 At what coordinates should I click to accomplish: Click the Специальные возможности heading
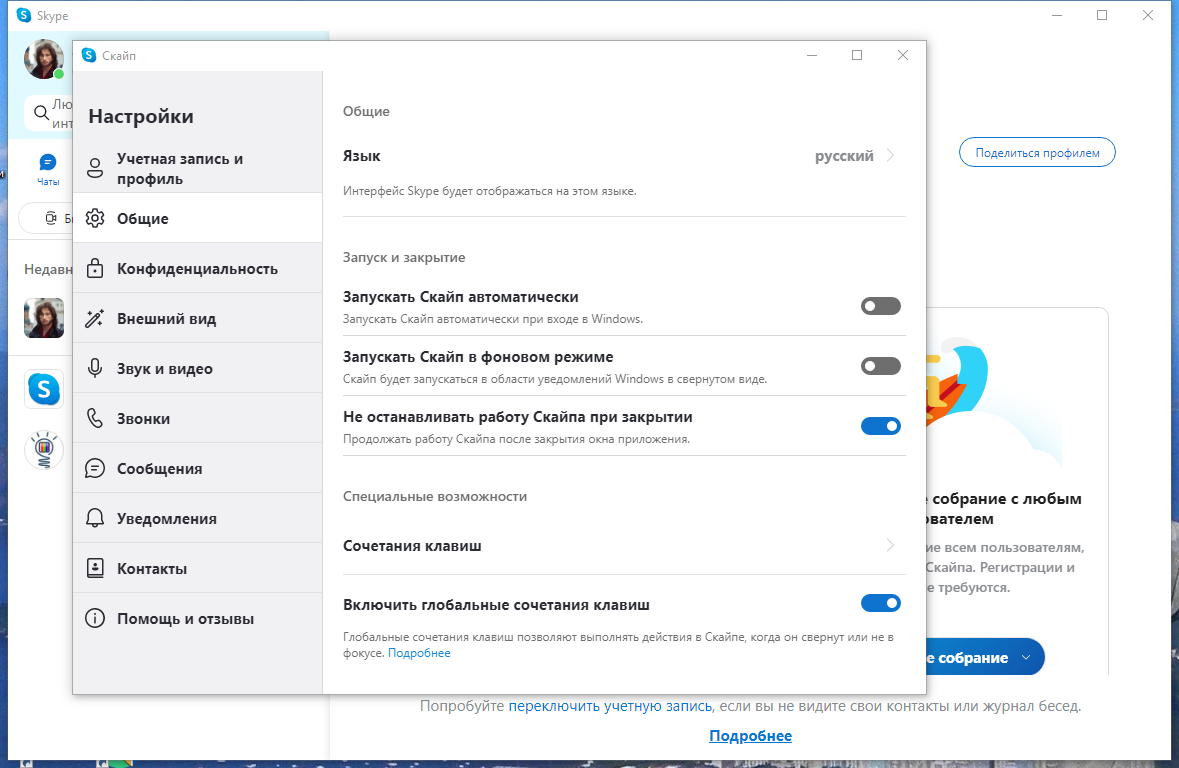[435, 496]
